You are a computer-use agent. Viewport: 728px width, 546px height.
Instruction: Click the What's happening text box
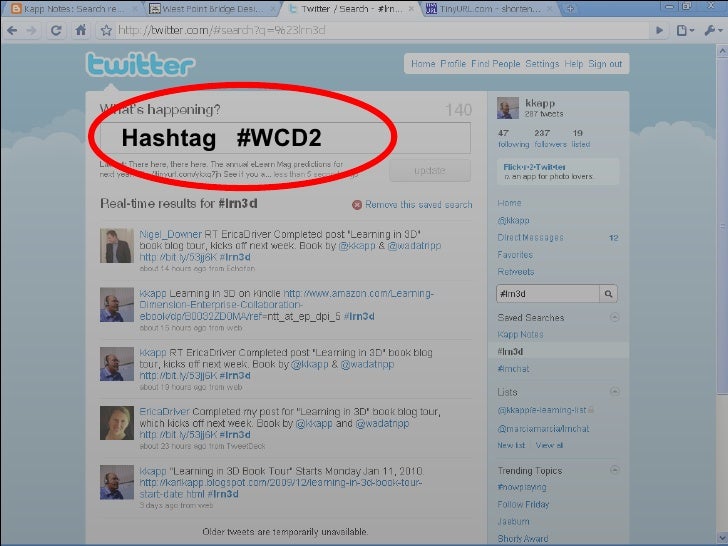(286, 138)
